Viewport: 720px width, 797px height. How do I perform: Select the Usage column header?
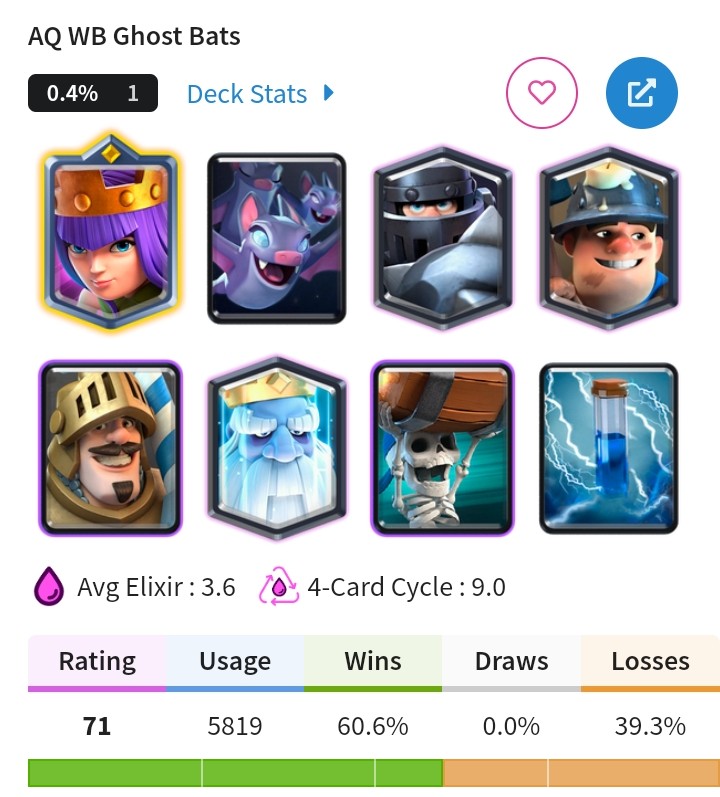[235, 663]
